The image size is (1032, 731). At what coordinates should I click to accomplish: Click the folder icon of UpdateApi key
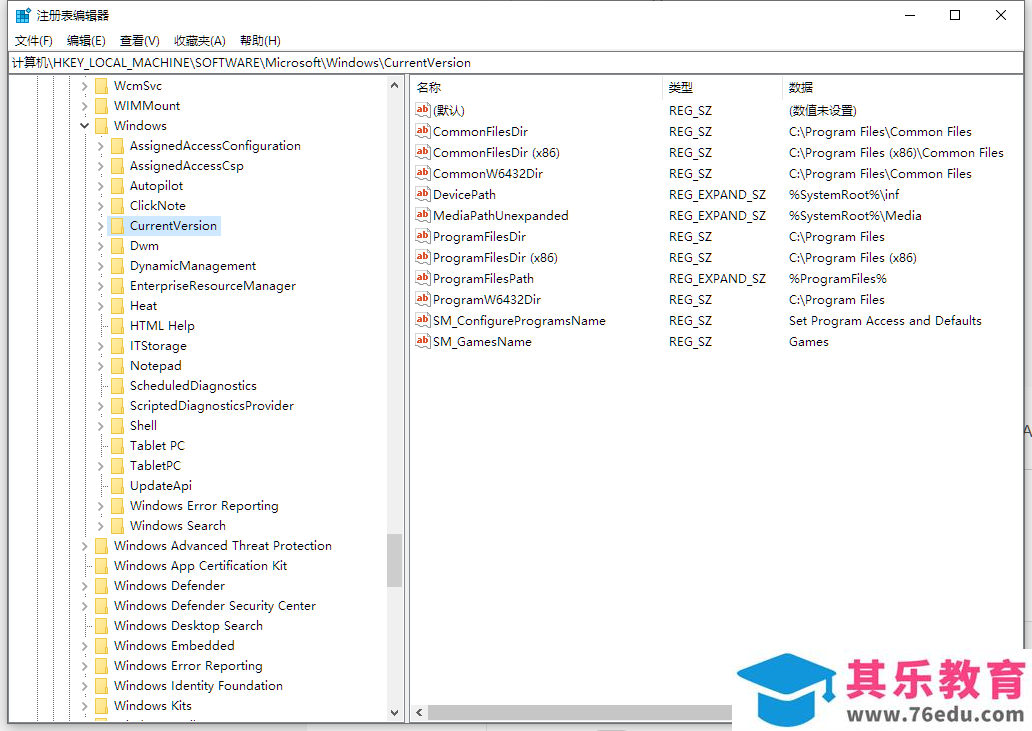tap(117, 486)
